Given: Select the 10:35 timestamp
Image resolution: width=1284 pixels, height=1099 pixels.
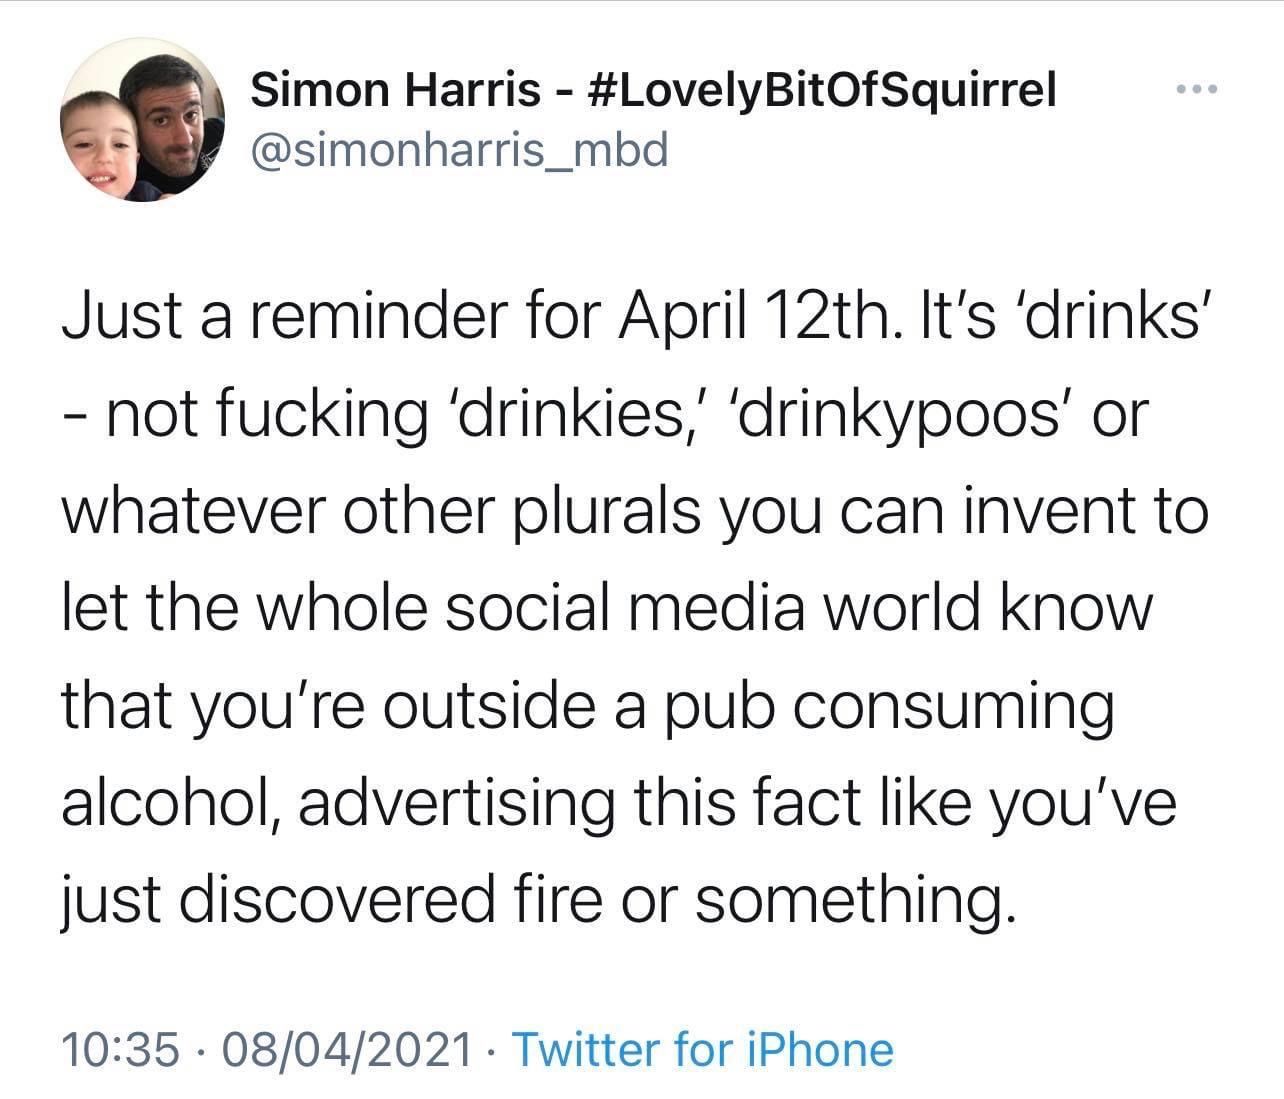Looking at the screenshot, I should (x=123, y=1050).
